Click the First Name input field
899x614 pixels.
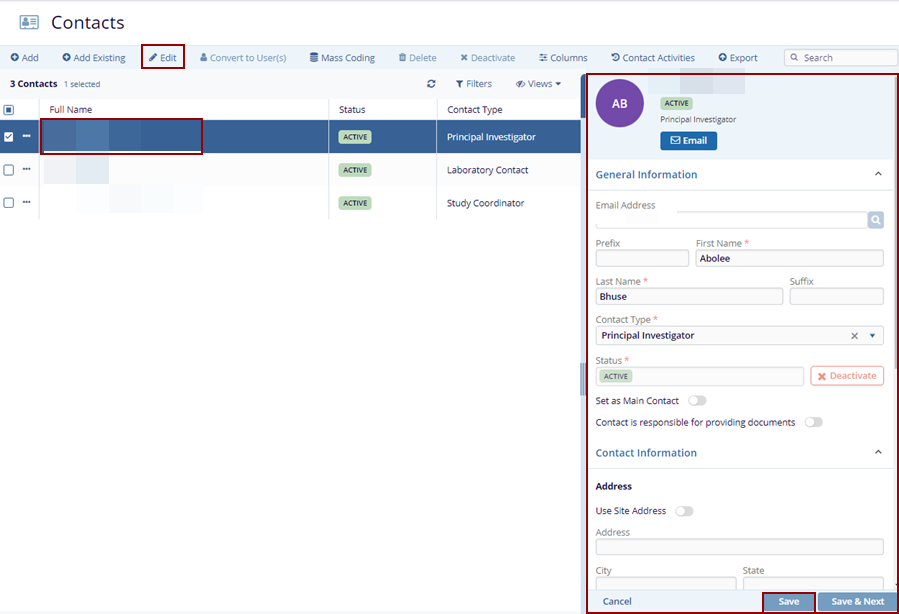pyautogui.click(x=789, y=259)
